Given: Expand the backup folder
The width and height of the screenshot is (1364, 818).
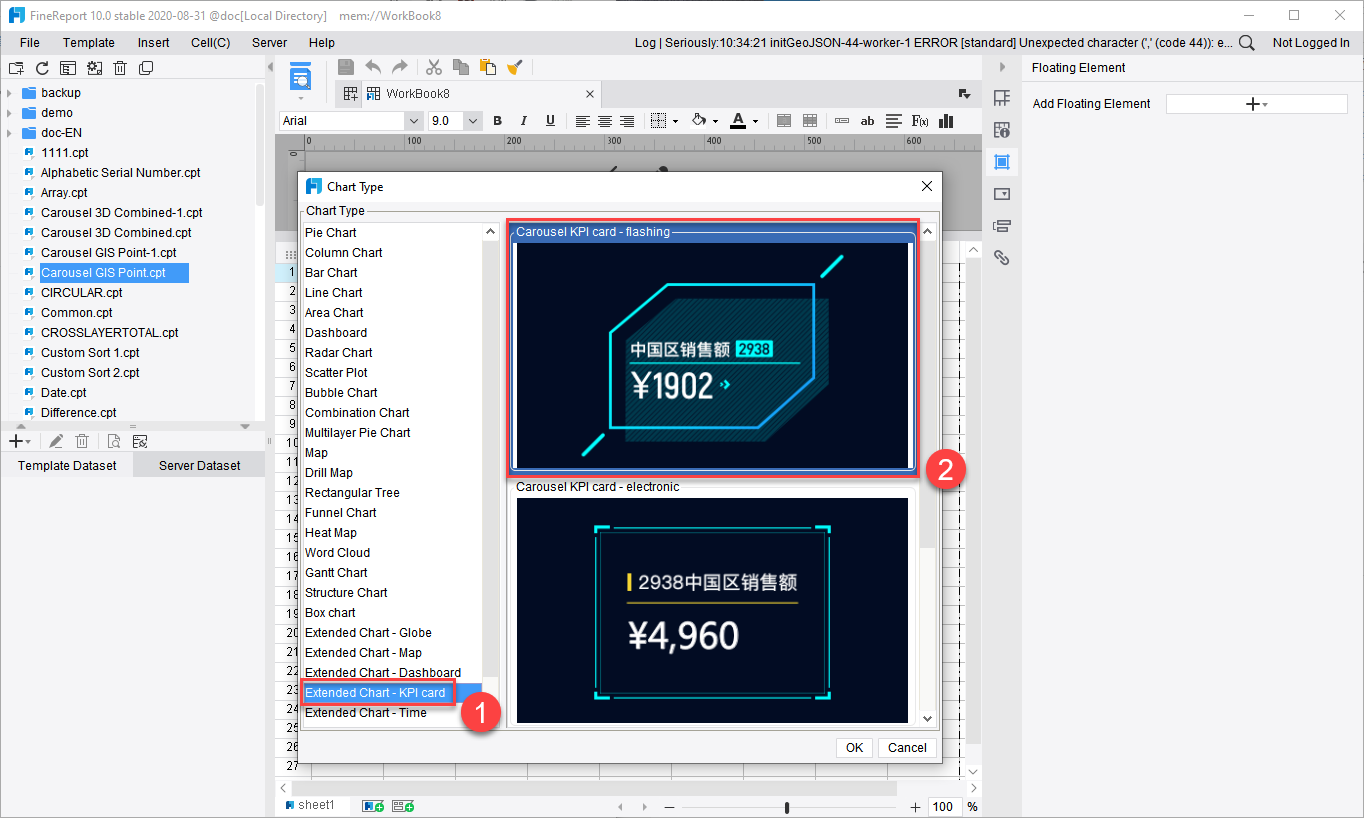Looking at the screenshot, I should (x=9, y=93).
